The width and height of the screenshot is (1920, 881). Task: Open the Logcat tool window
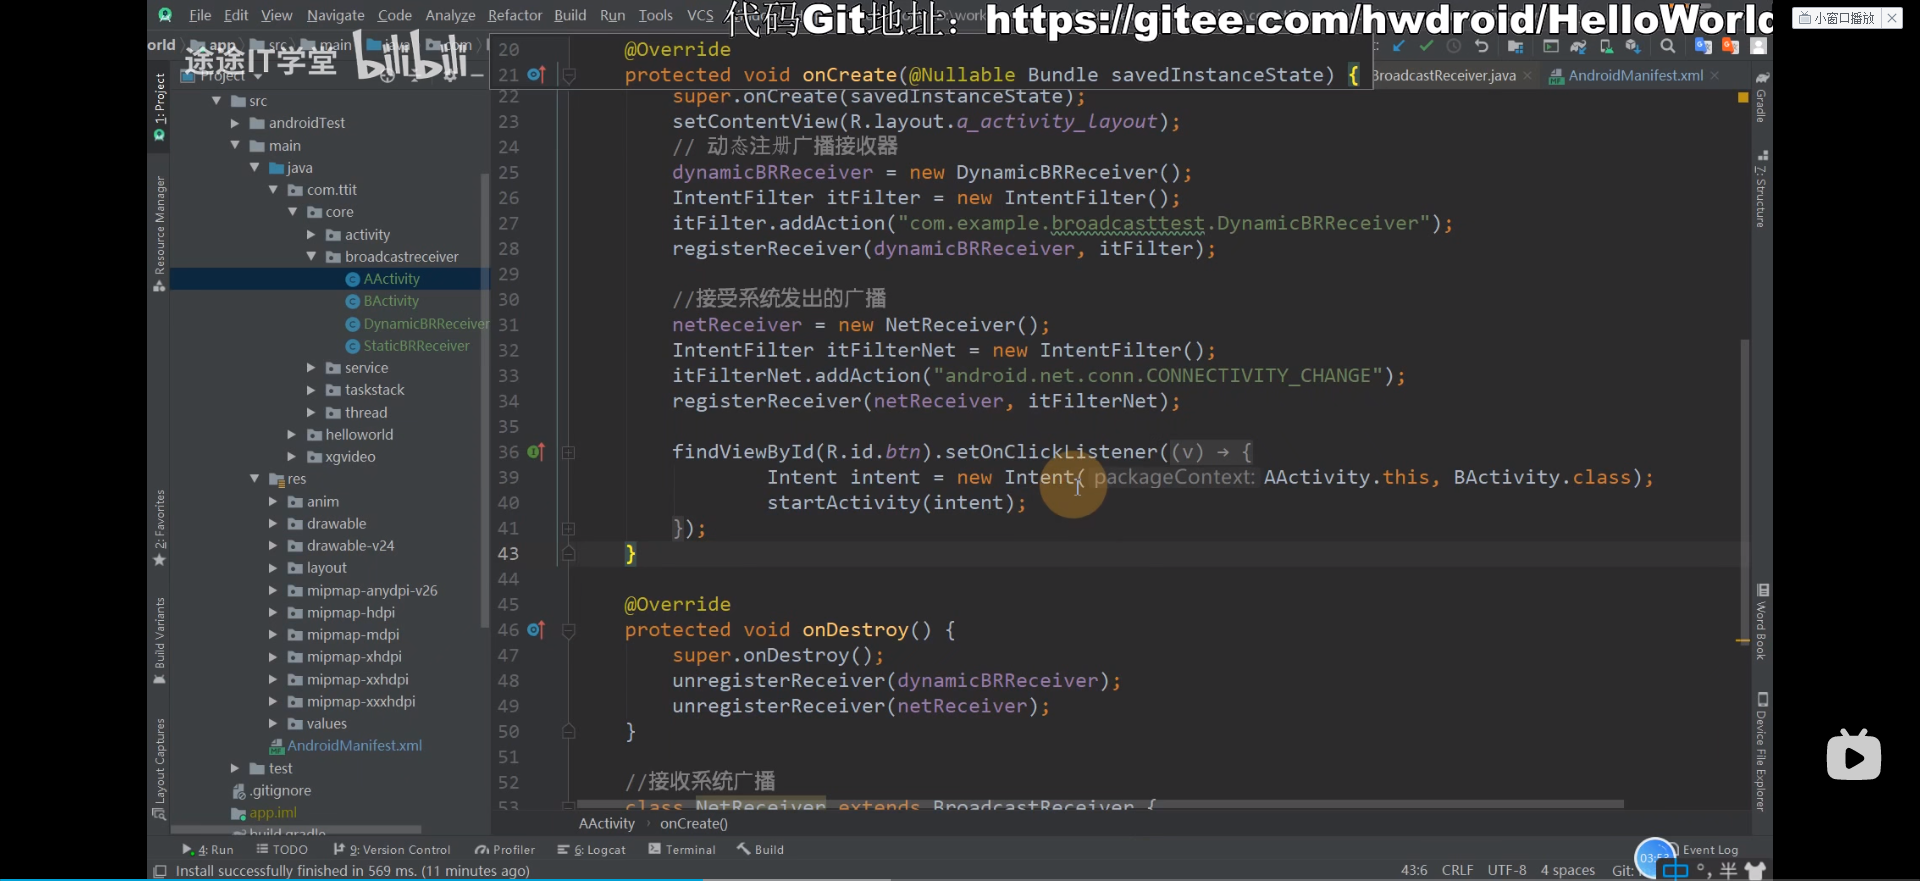(x=592, y=849)
